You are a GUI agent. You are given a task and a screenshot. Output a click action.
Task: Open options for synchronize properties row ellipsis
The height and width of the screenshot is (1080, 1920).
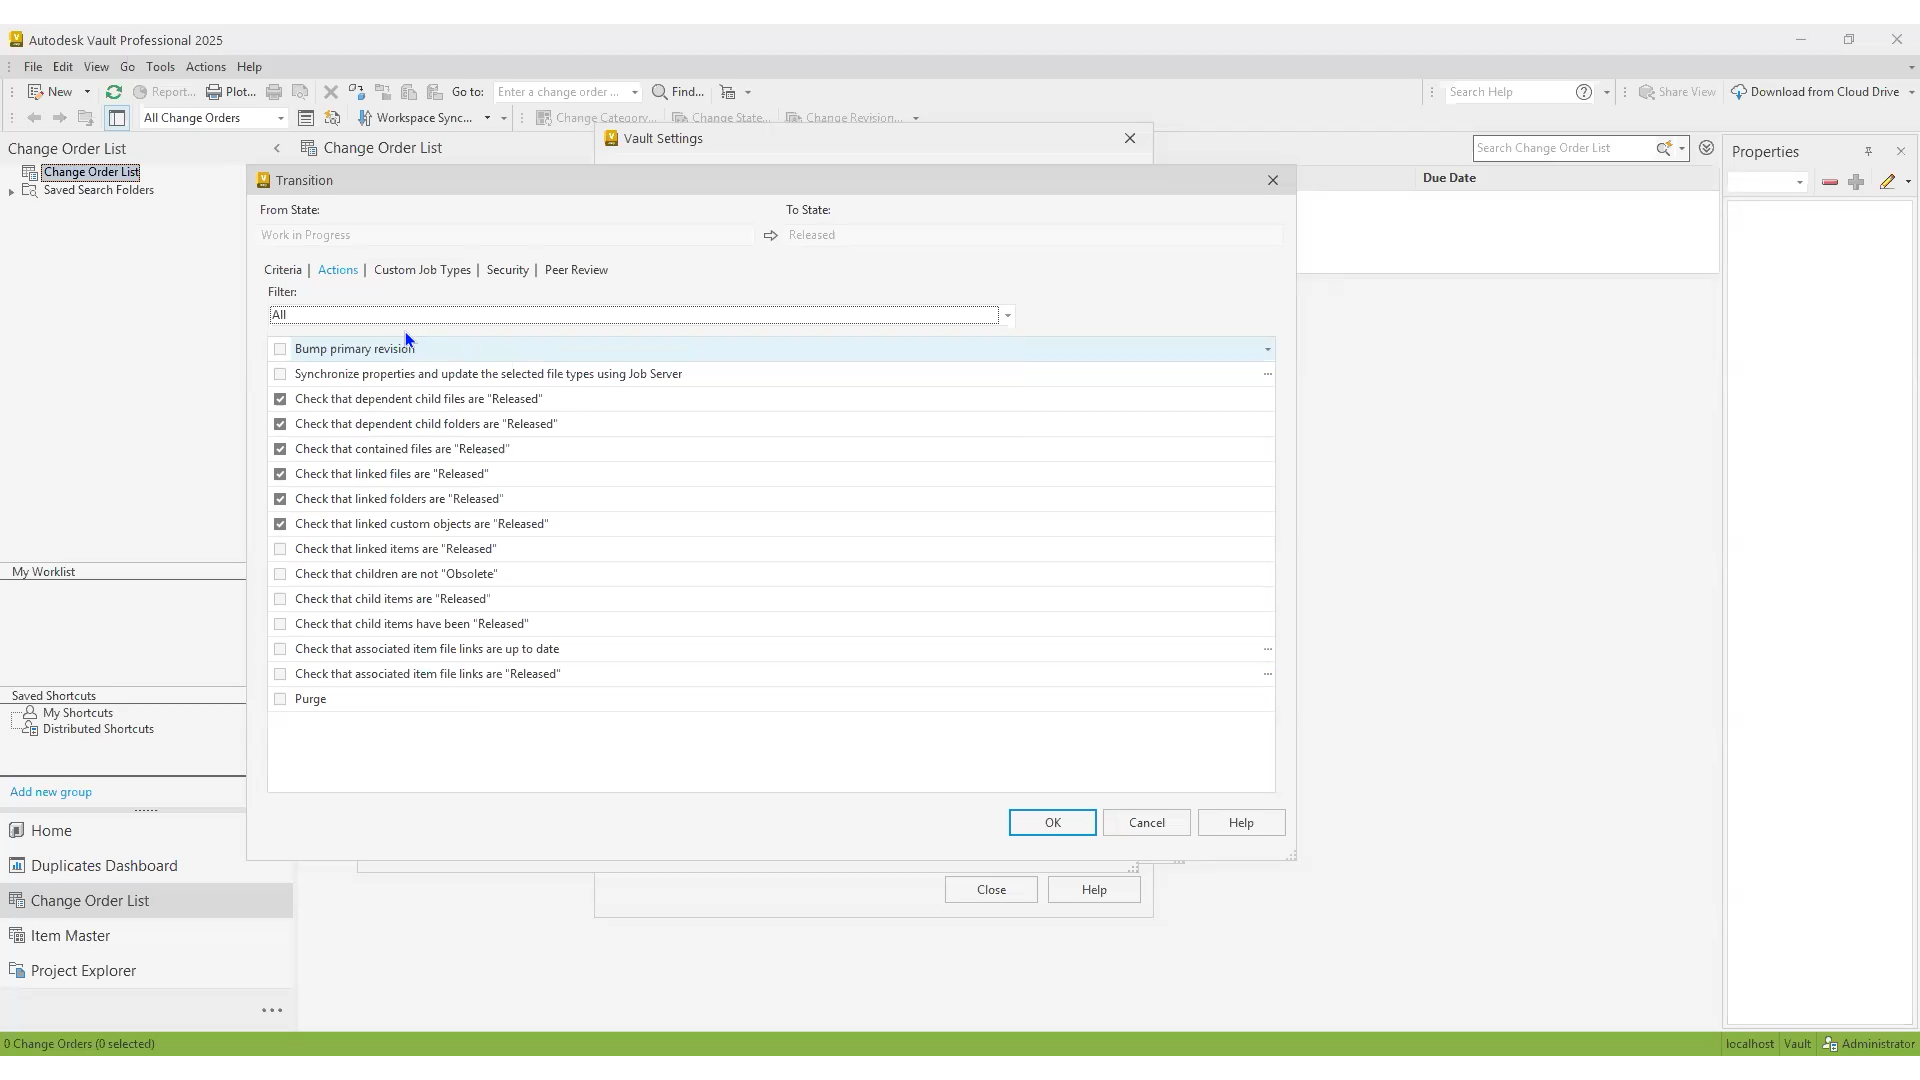[x=1267, y=374]
